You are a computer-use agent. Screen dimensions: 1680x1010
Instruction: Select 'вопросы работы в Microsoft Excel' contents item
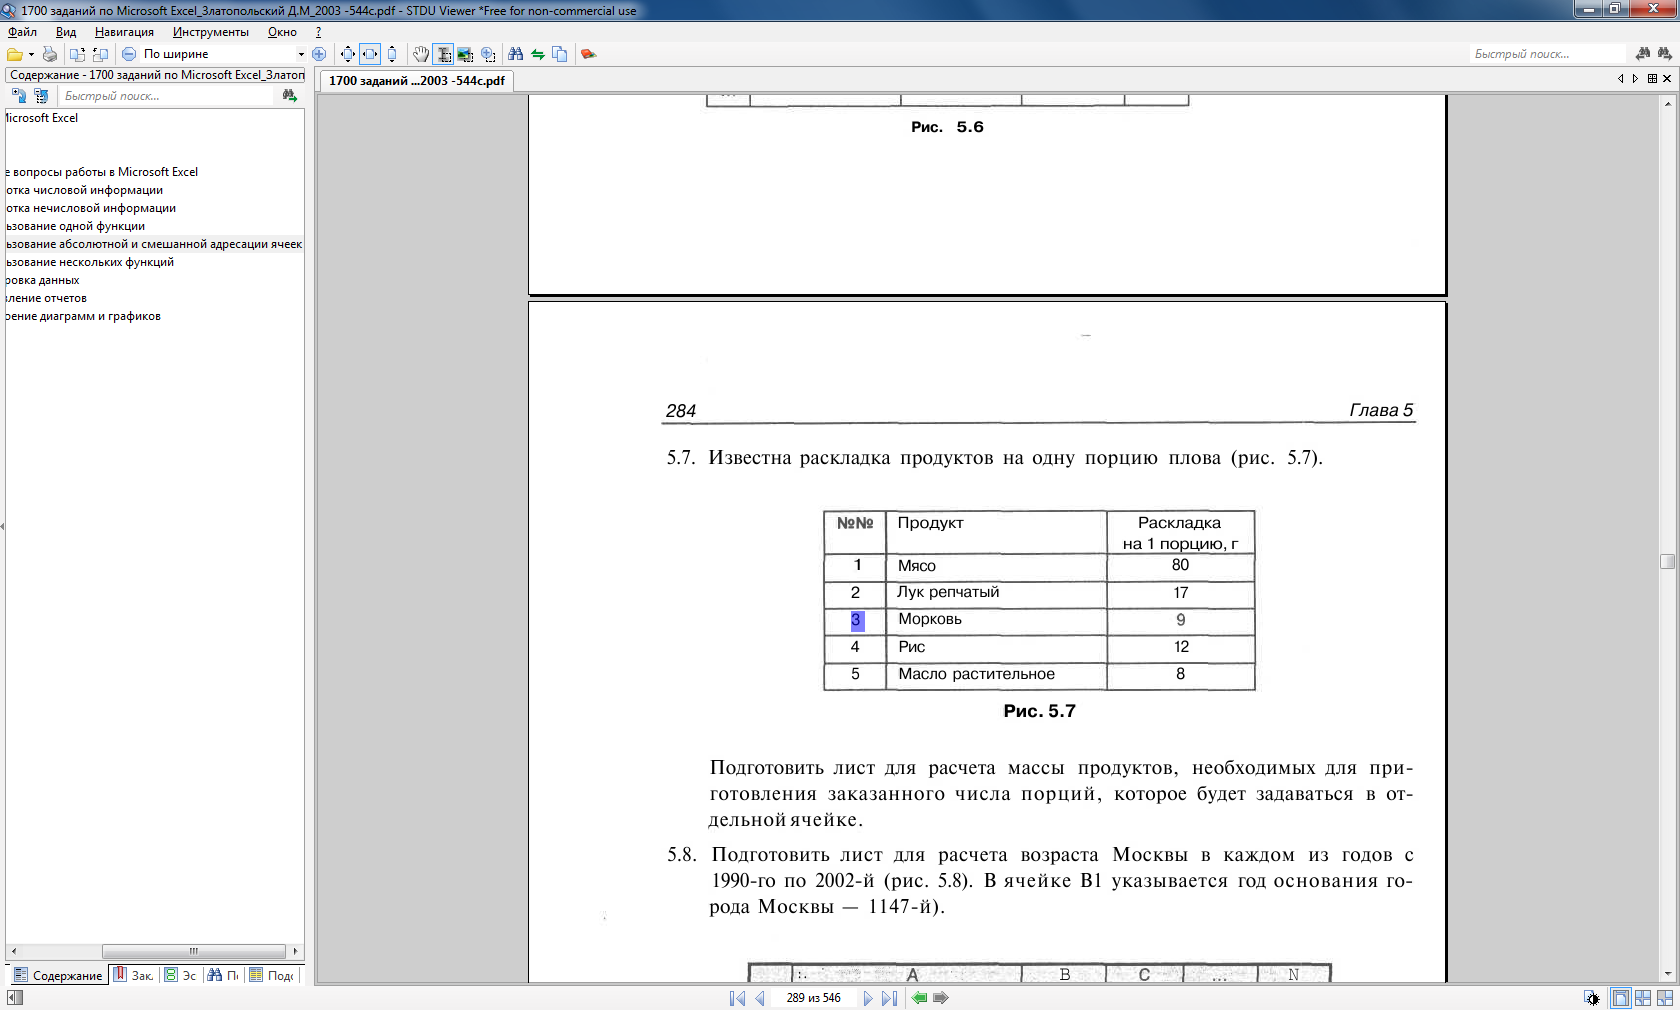tap(102, 172)
